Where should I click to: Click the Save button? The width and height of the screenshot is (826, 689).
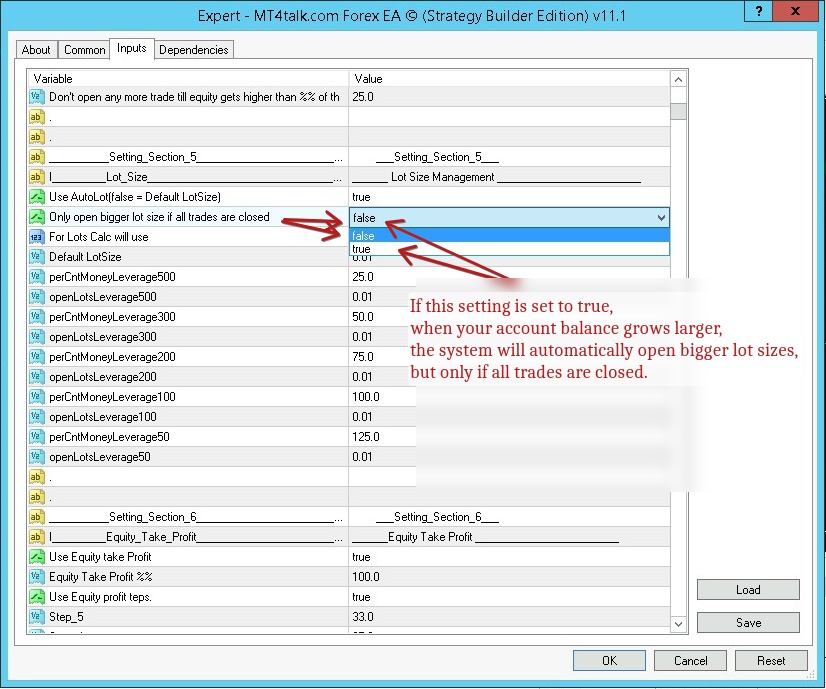(x=748, y=623)
